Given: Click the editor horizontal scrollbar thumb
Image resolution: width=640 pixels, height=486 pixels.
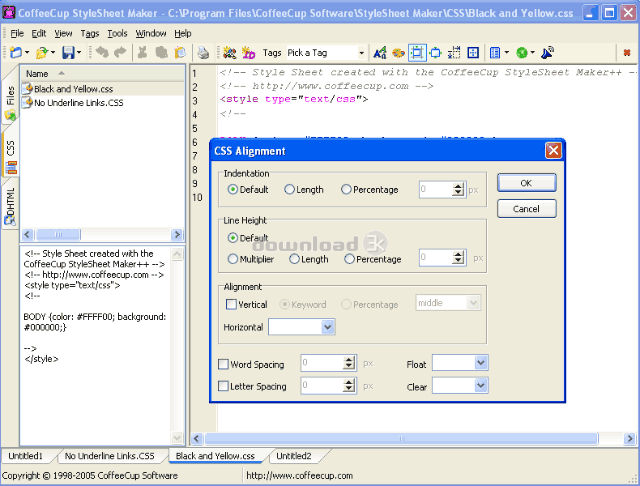Looking at the screenshot, I should 401,438.
